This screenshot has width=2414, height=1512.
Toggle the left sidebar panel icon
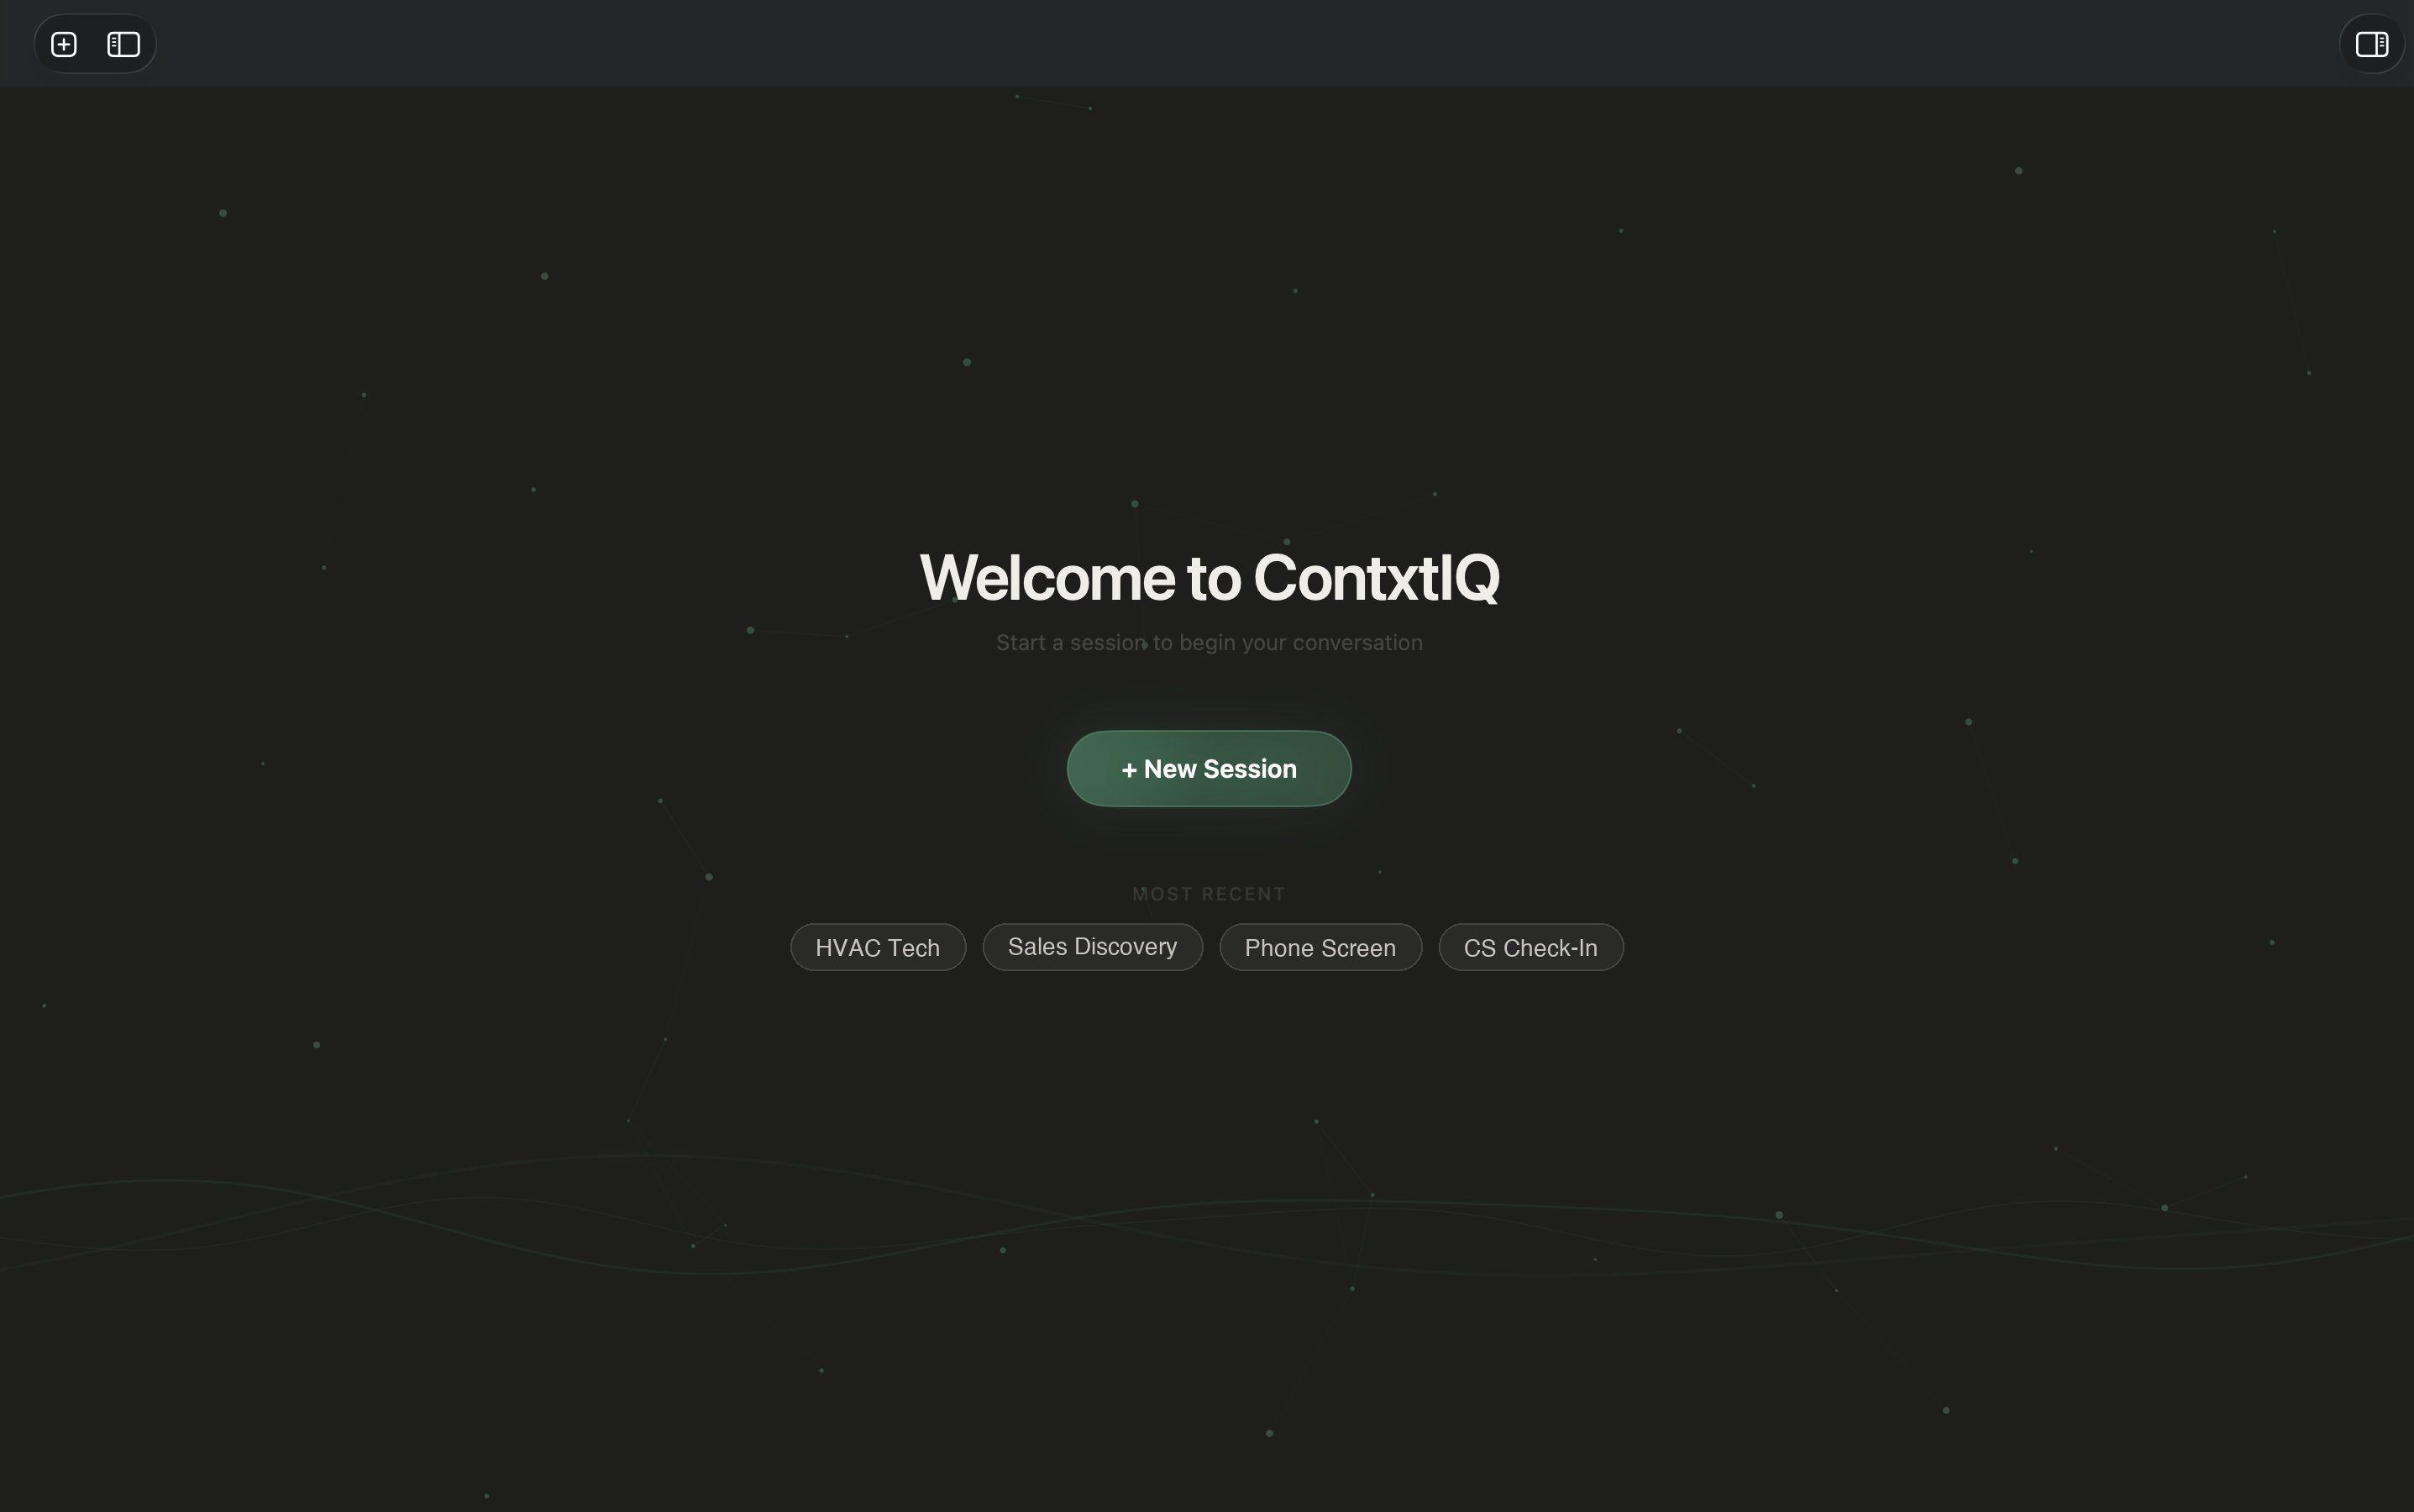coord(124,44)
